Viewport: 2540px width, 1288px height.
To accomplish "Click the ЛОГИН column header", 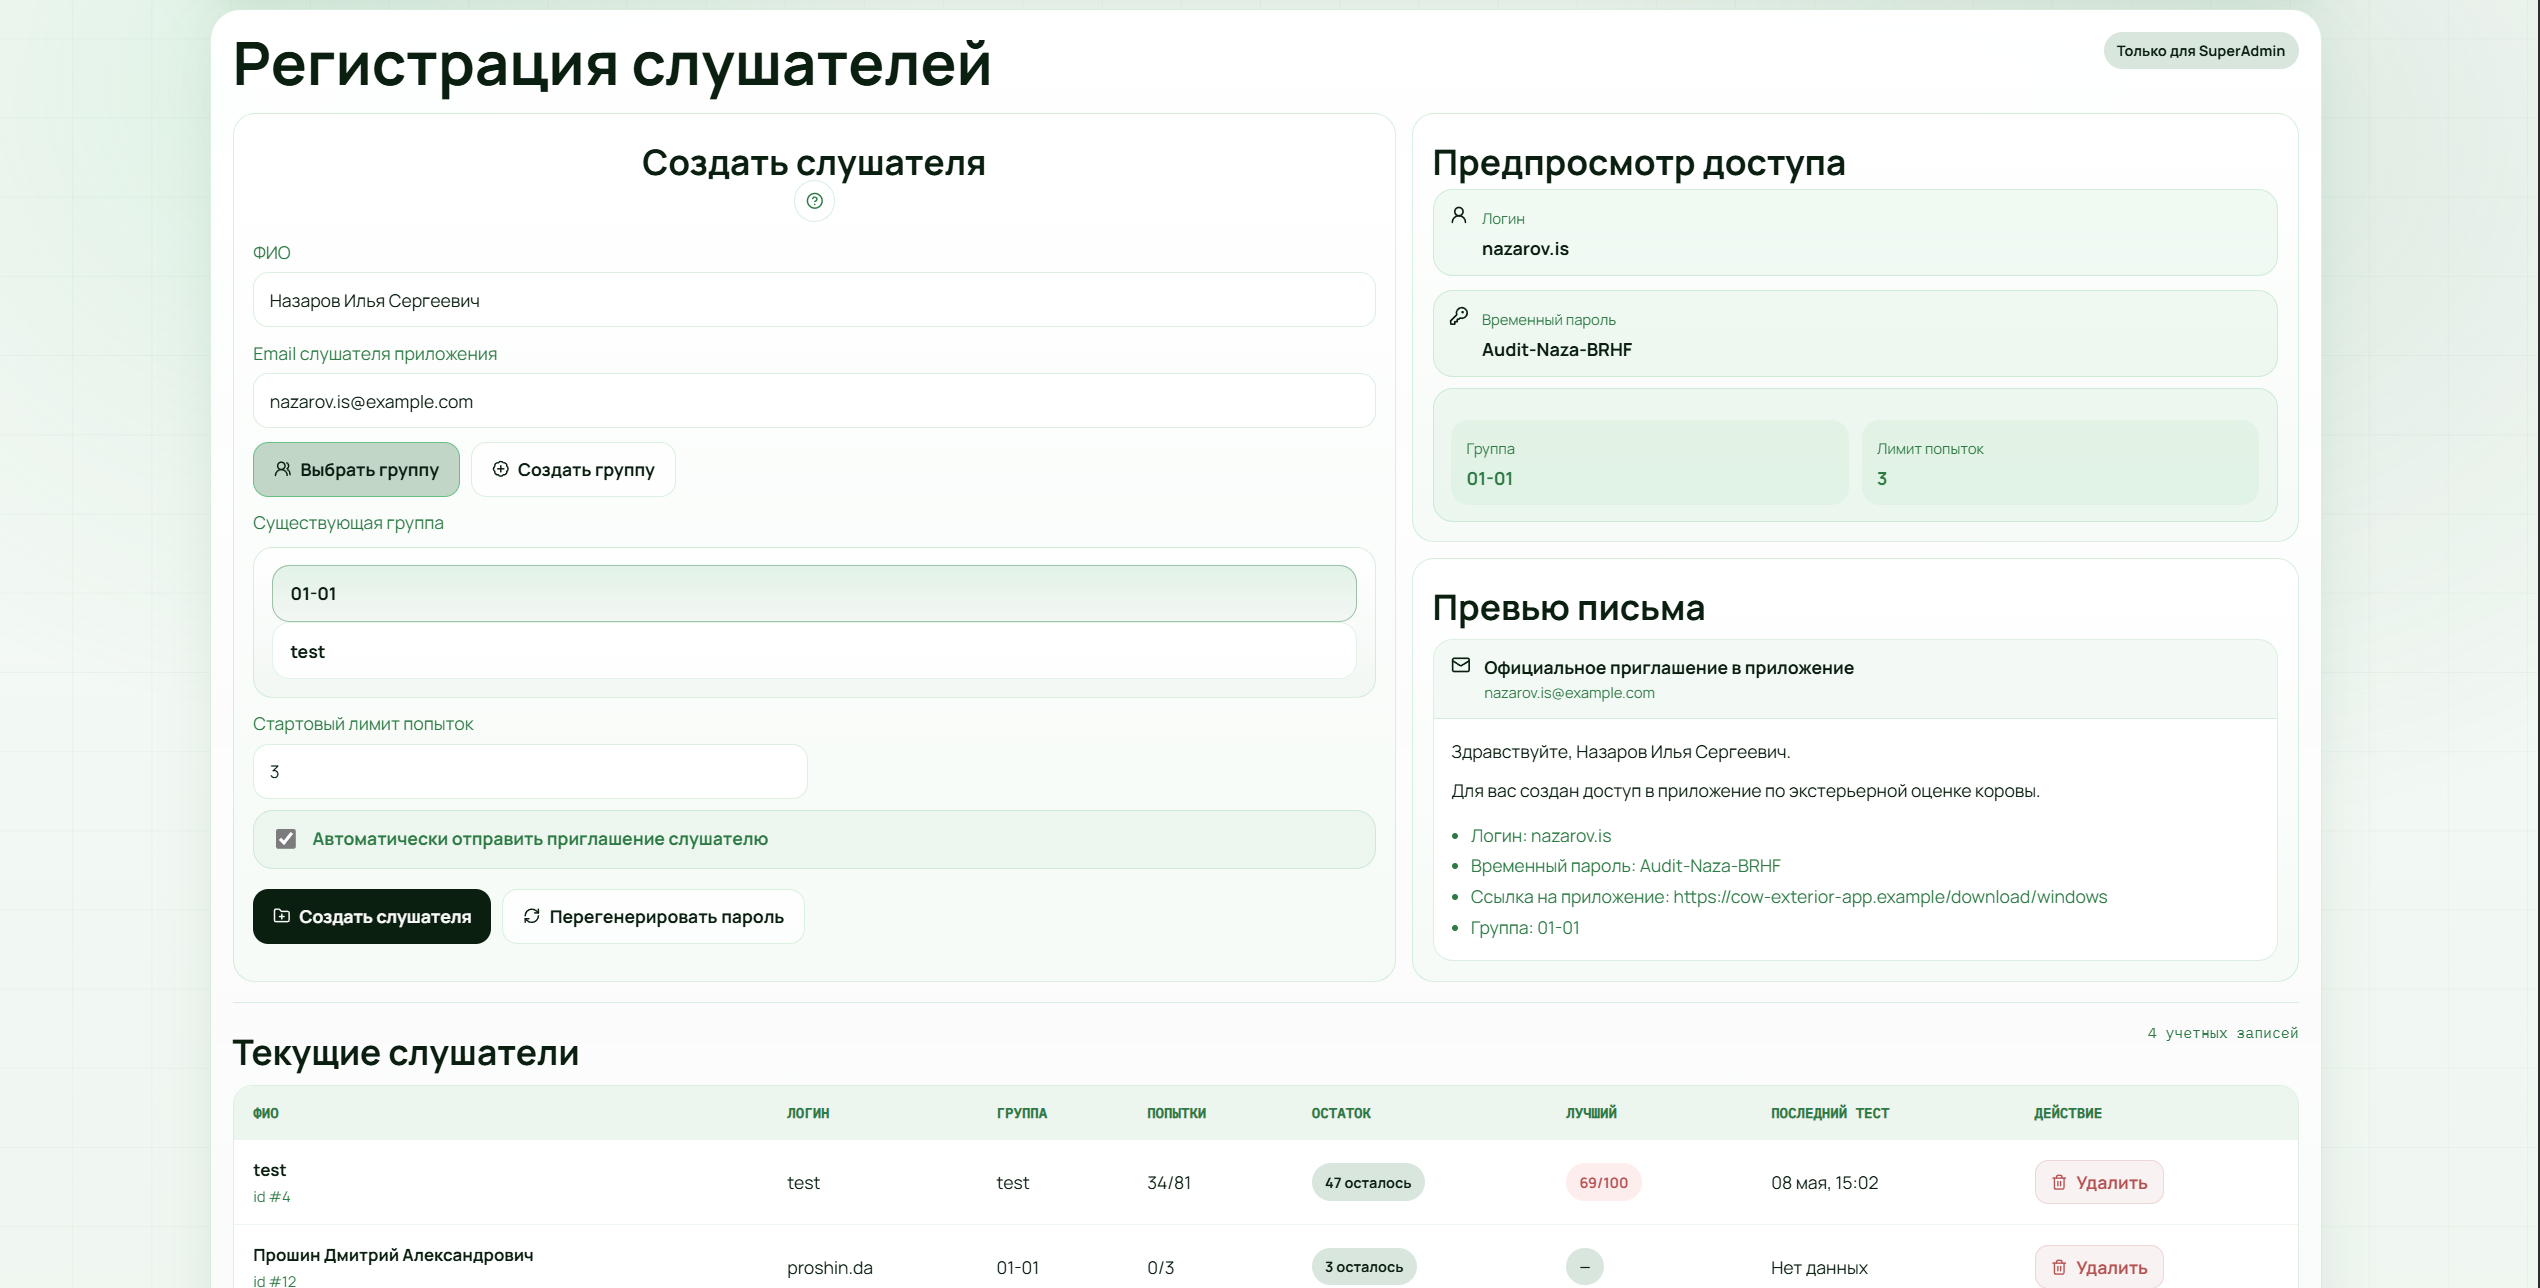I will tap(808, 1113).
